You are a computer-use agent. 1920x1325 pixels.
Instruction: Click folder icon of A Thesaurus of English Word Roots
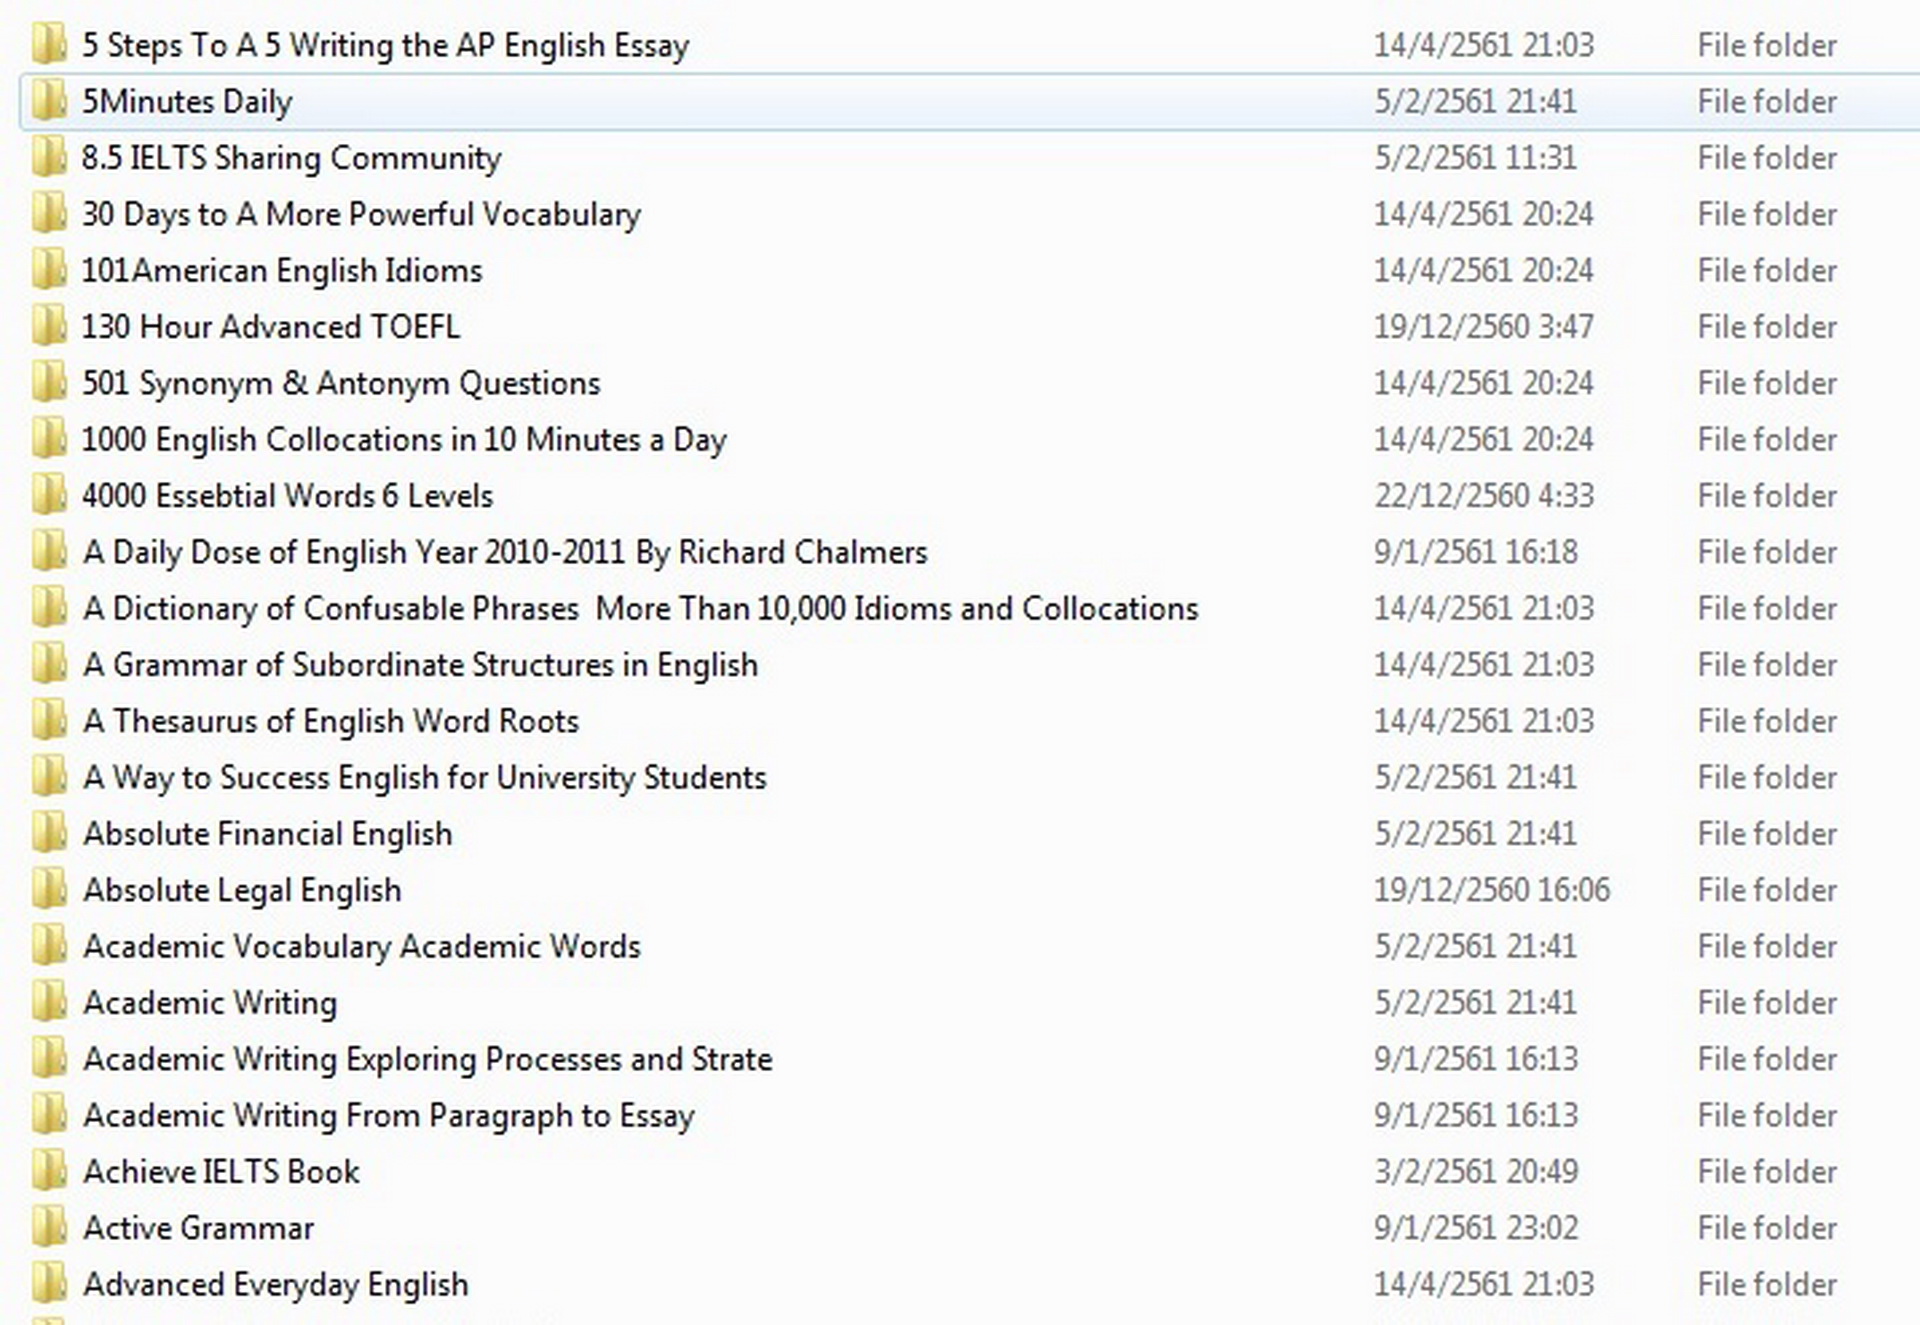(48, 721)
